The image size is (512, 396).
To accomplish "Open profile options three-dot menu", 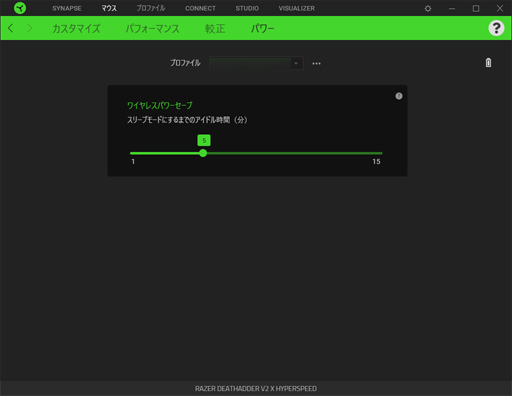I will pyautogui.click(x=316, y=63).
